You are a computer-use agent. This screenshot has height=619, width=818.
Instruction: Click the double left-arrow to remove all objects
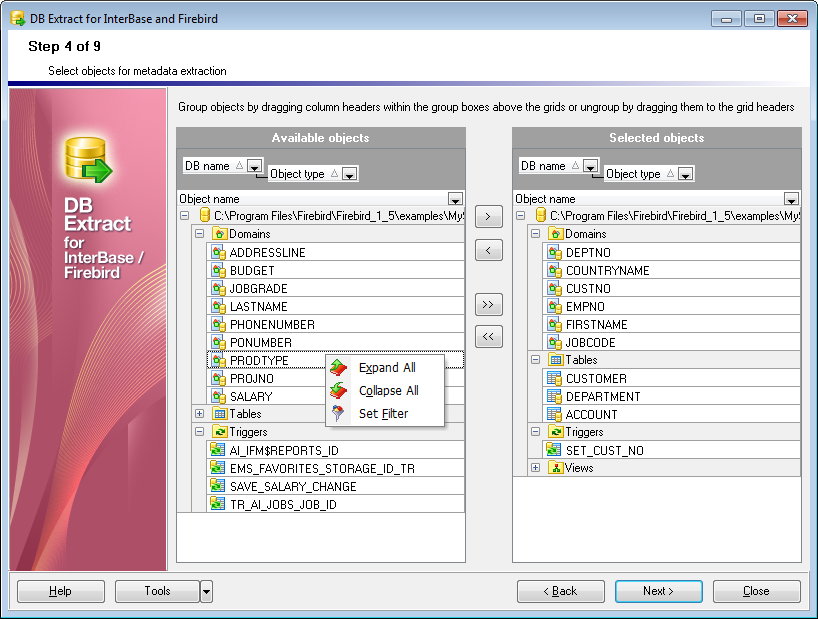(x=489, y=336)
